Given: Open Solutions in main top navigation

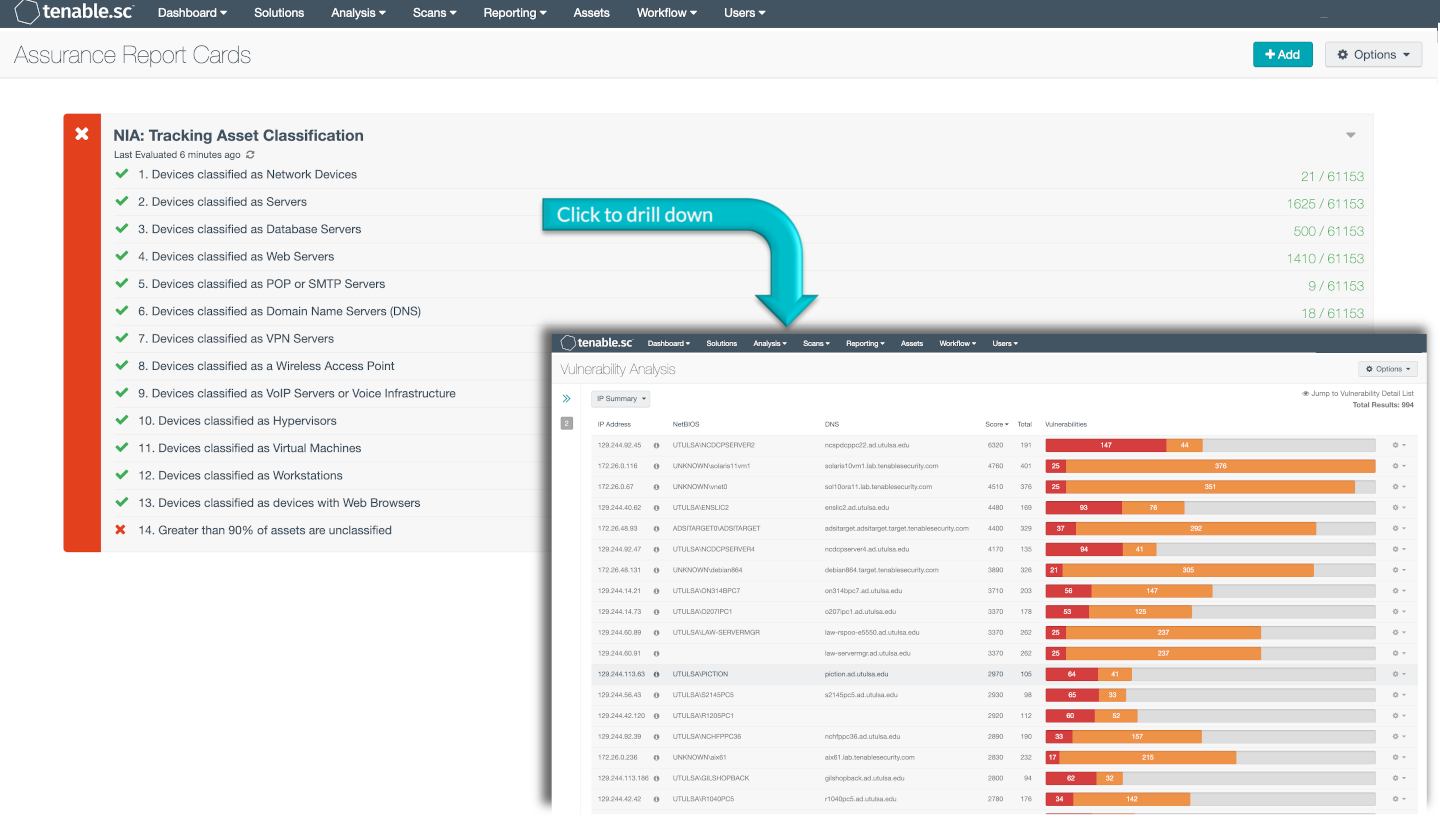Looking at the screenshot, I should tap(279, 13).
